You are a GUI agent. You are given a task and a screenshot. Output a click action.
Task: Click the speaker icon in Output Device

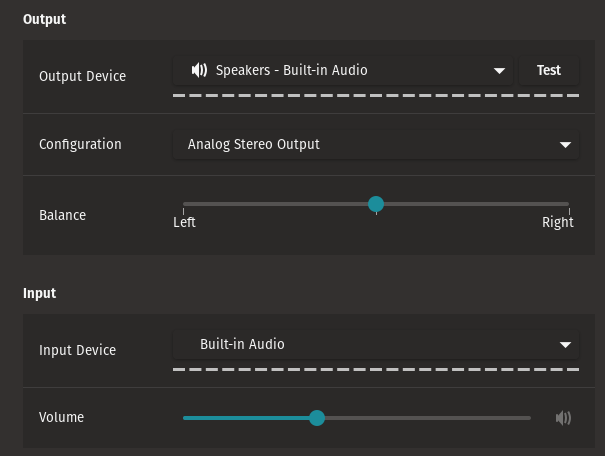pyautogui.click(x=199, y=70)
